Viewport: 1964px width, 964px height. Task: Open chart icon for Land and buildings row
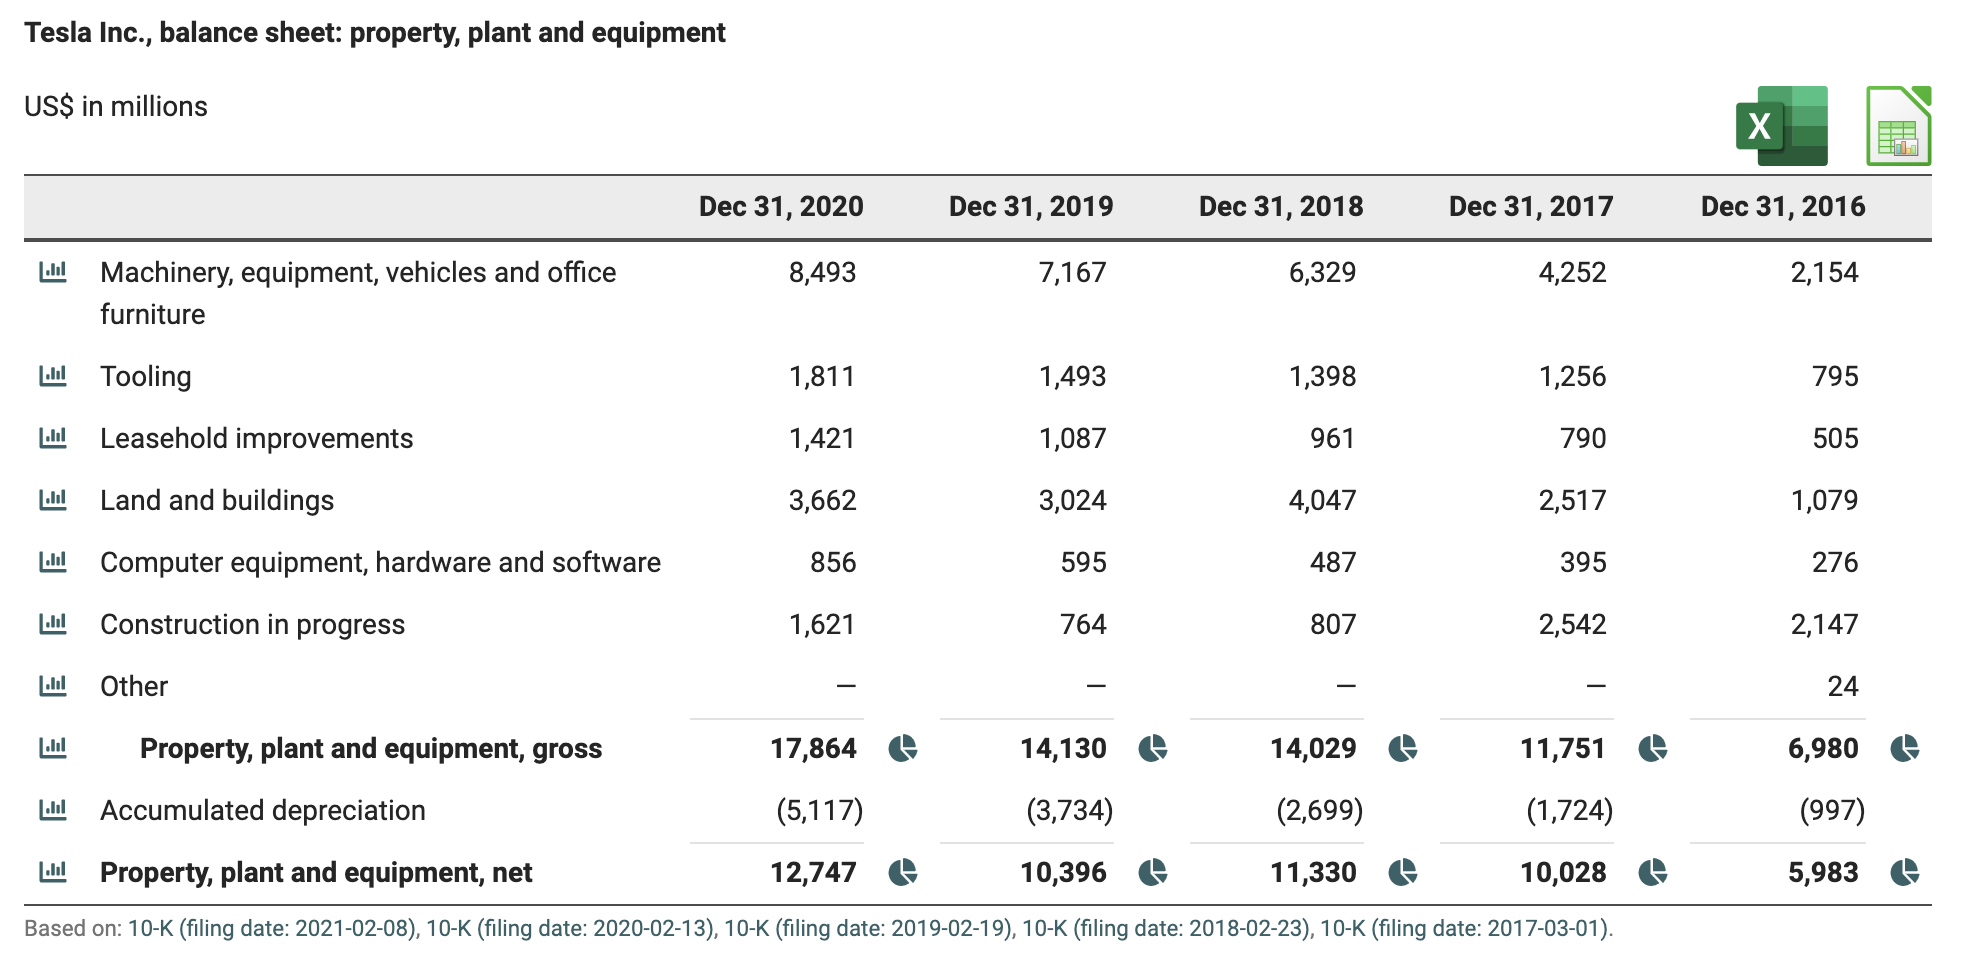53,500
